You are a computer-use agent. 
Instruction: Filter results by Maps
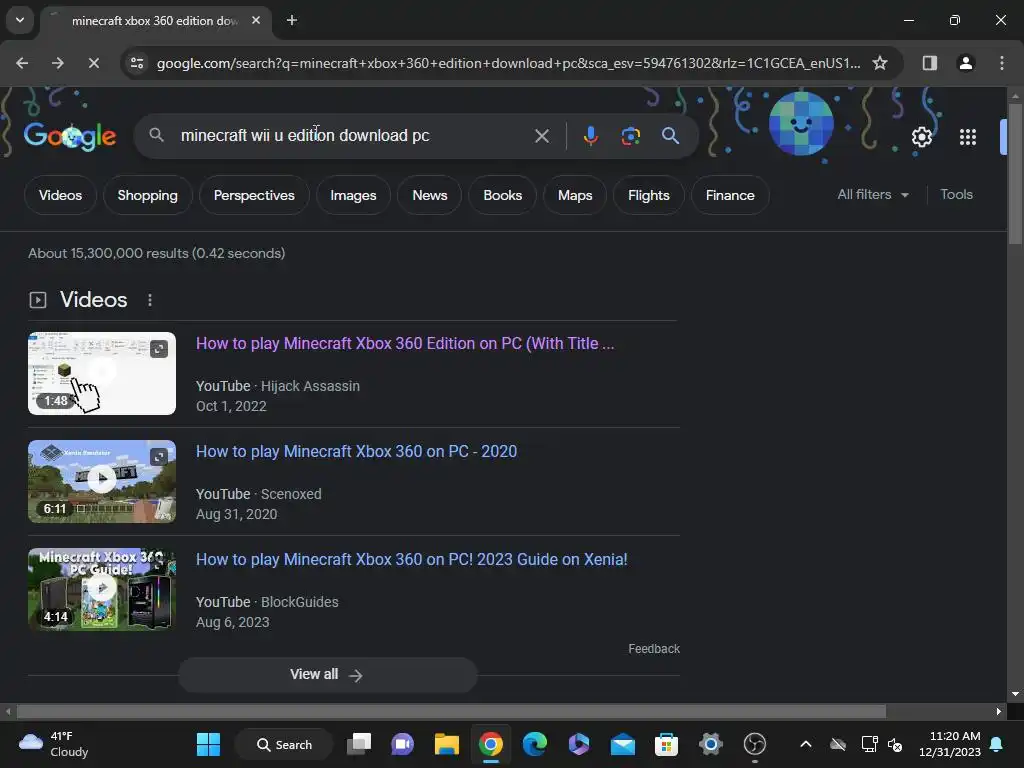pos(575,195)
